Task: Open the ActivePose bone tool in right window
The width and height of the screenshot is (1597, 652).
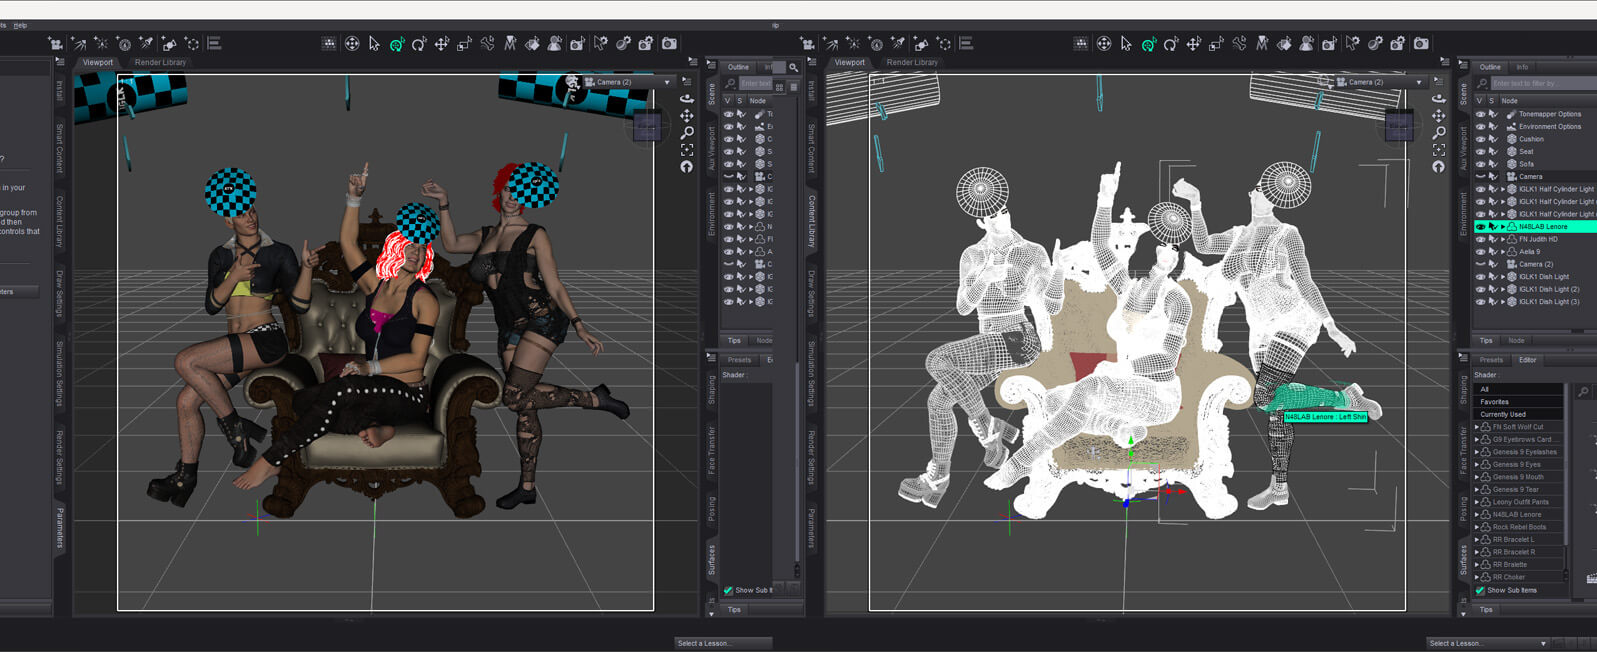Action: 1240,44
